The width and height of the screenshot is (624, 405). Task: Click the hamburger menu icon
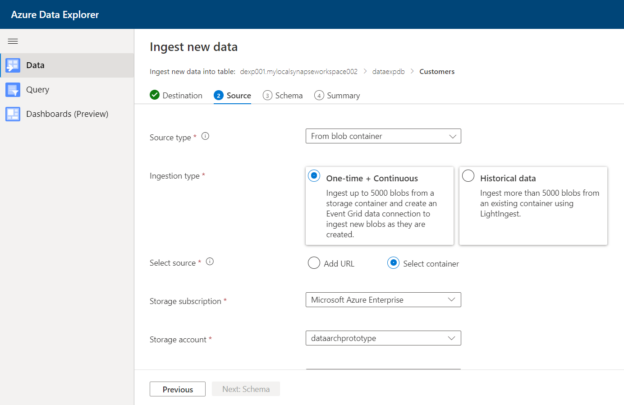pyautogui.click(x=13, y=40)
